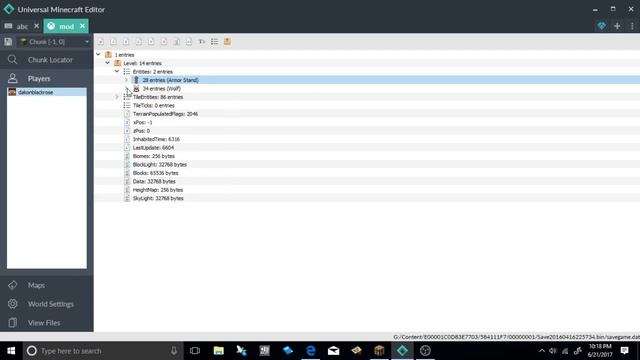Close the mod tab

pyautogui.click(x=82, y=26)
